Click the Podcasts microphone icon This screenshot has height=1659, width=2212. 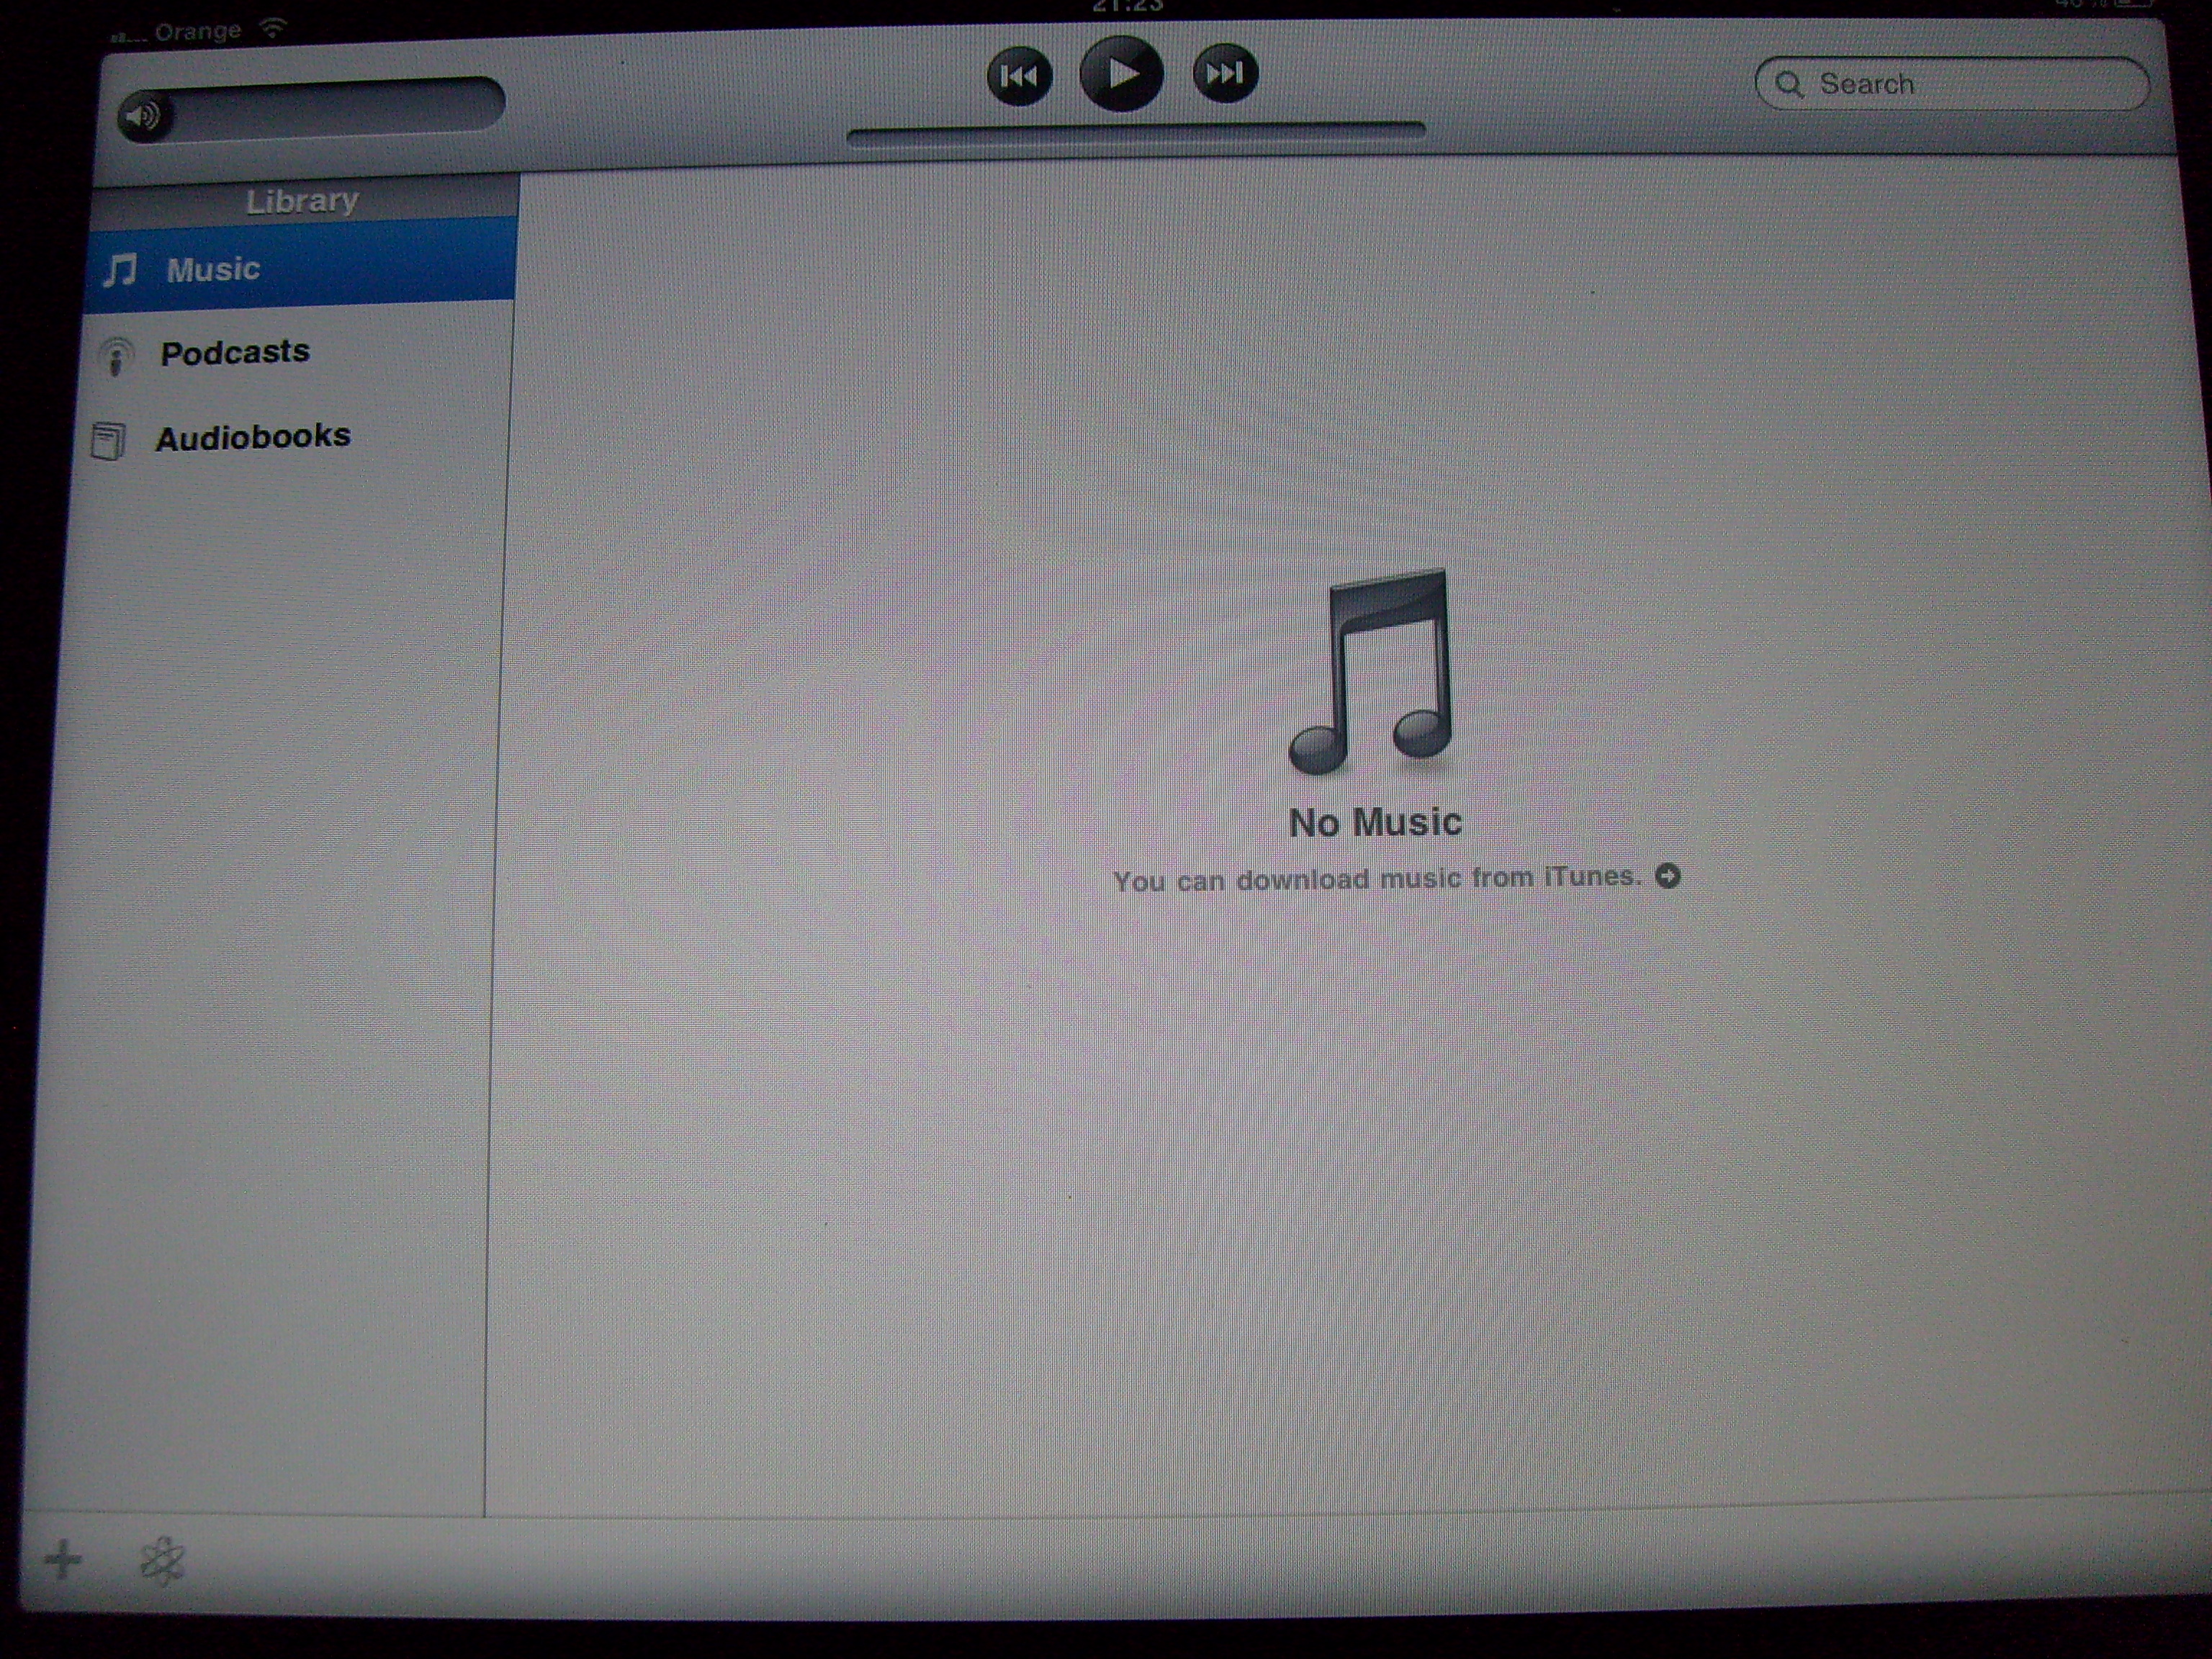[116, 357]
